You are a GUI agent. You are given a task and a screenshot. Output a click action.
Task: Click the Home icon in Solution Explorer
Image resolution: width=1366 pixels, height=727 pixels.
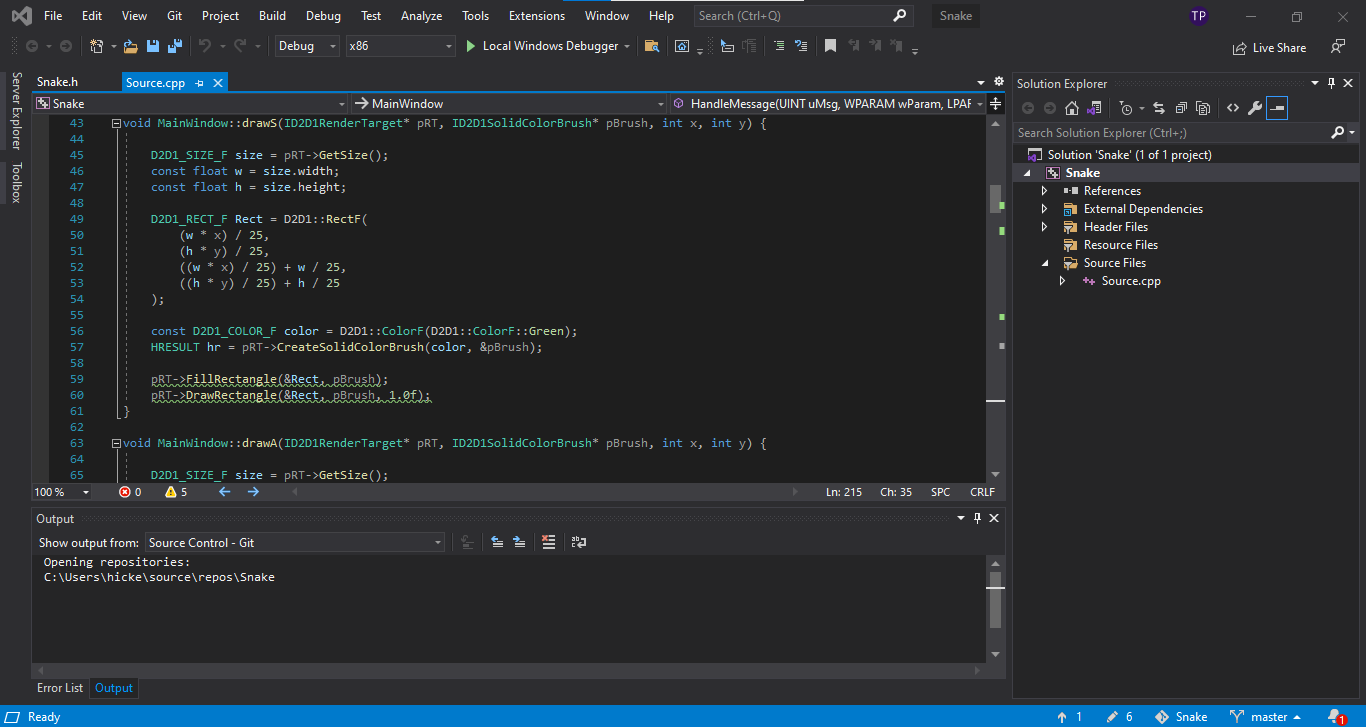coord(1072,108)
